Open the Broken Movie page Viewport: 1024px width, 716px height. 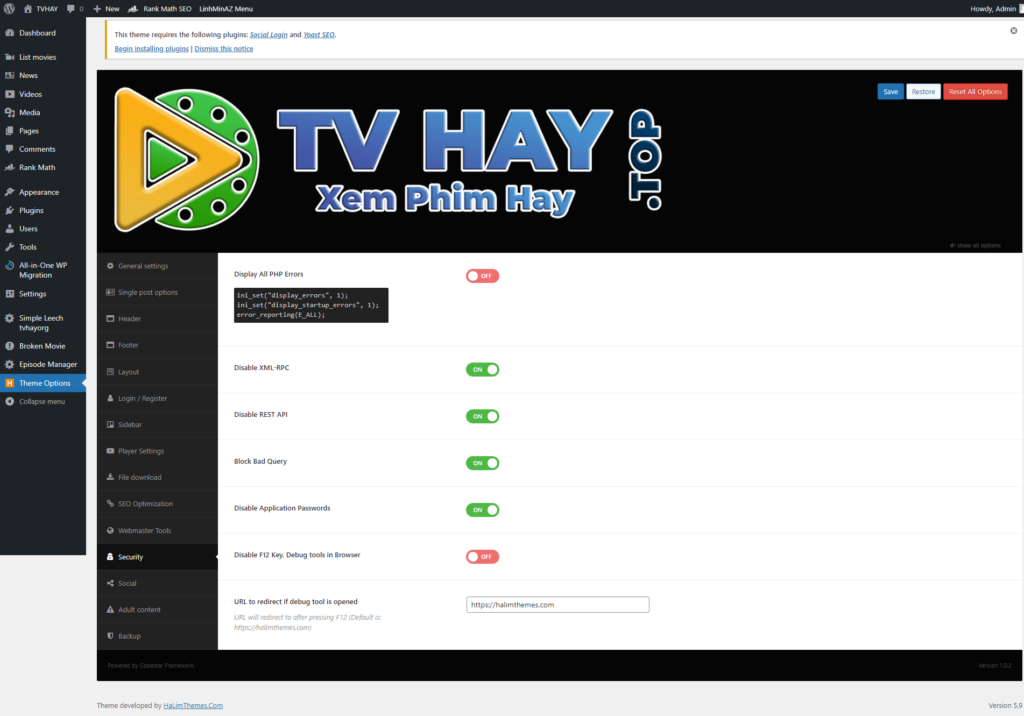(43, 346)
